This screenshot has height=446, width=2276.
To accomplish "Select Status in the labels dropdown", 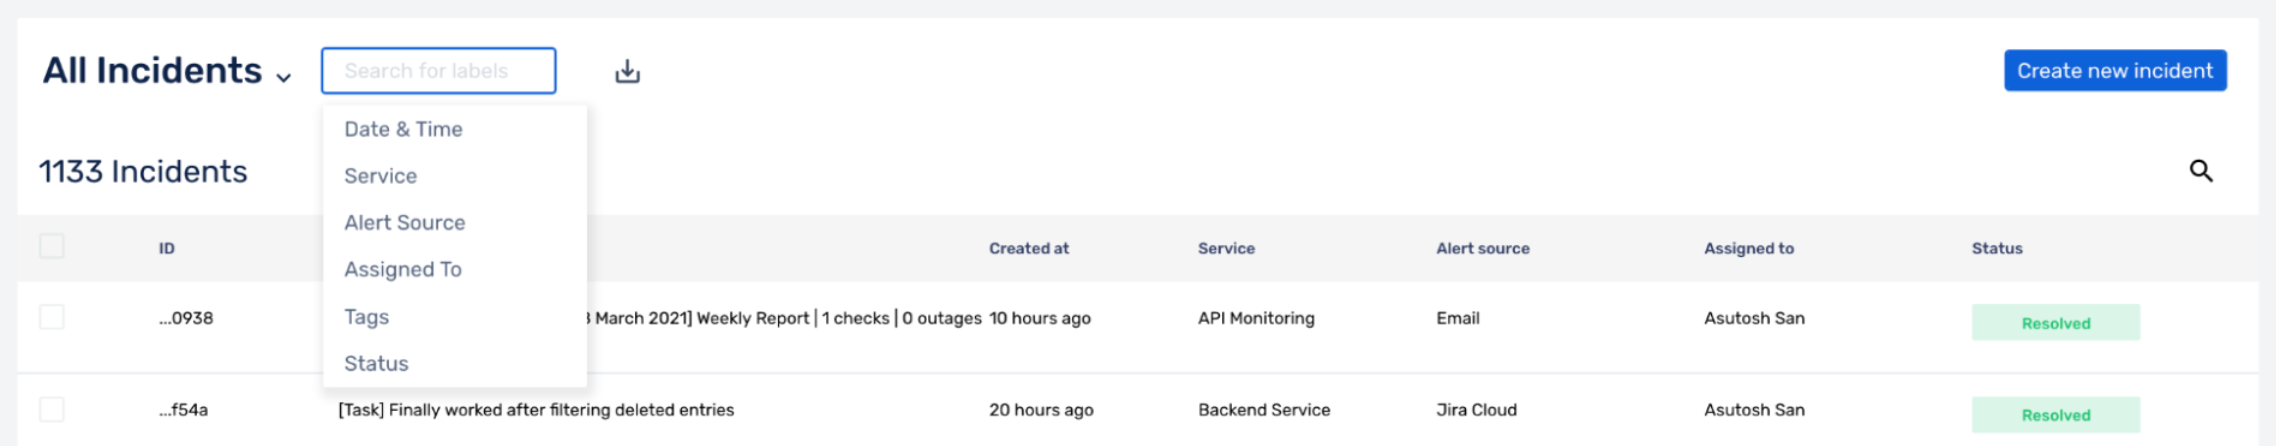I will click(x=376, y=363).
